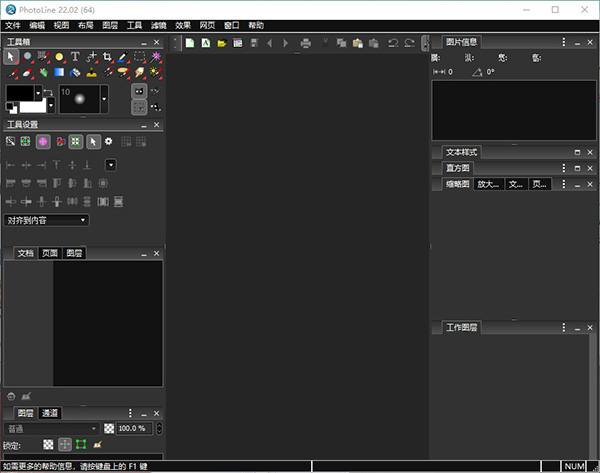The height and width of the screenshot is (473, 600).
Task: Select the Zoom magnifier tool
Action: click(x=27, y=57)
